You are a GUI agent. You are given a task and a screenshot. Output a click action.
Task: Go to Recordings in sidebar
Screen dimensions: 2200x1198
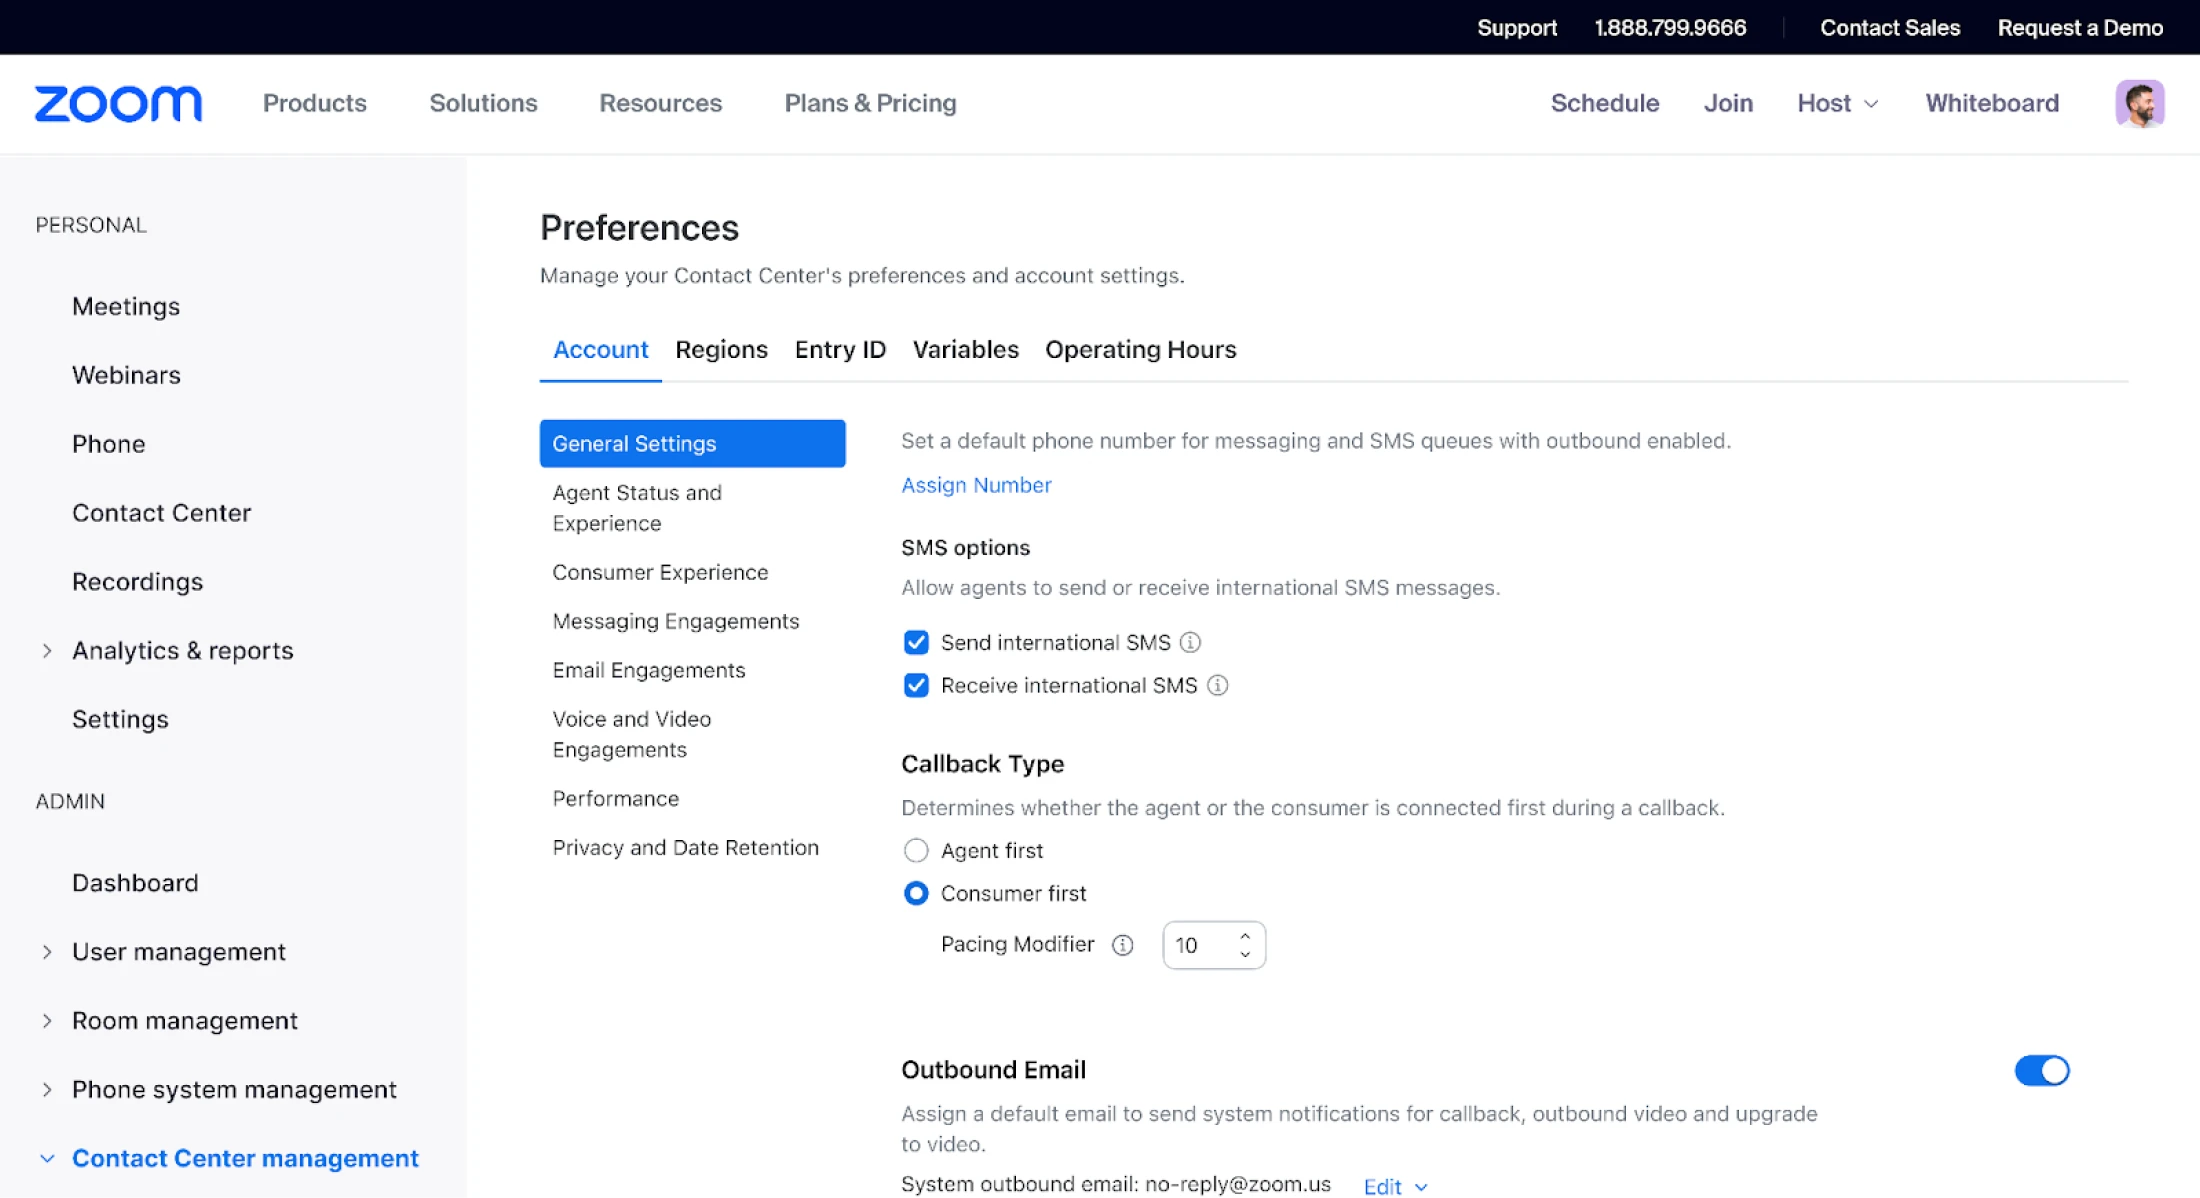[x=137, y=582]
